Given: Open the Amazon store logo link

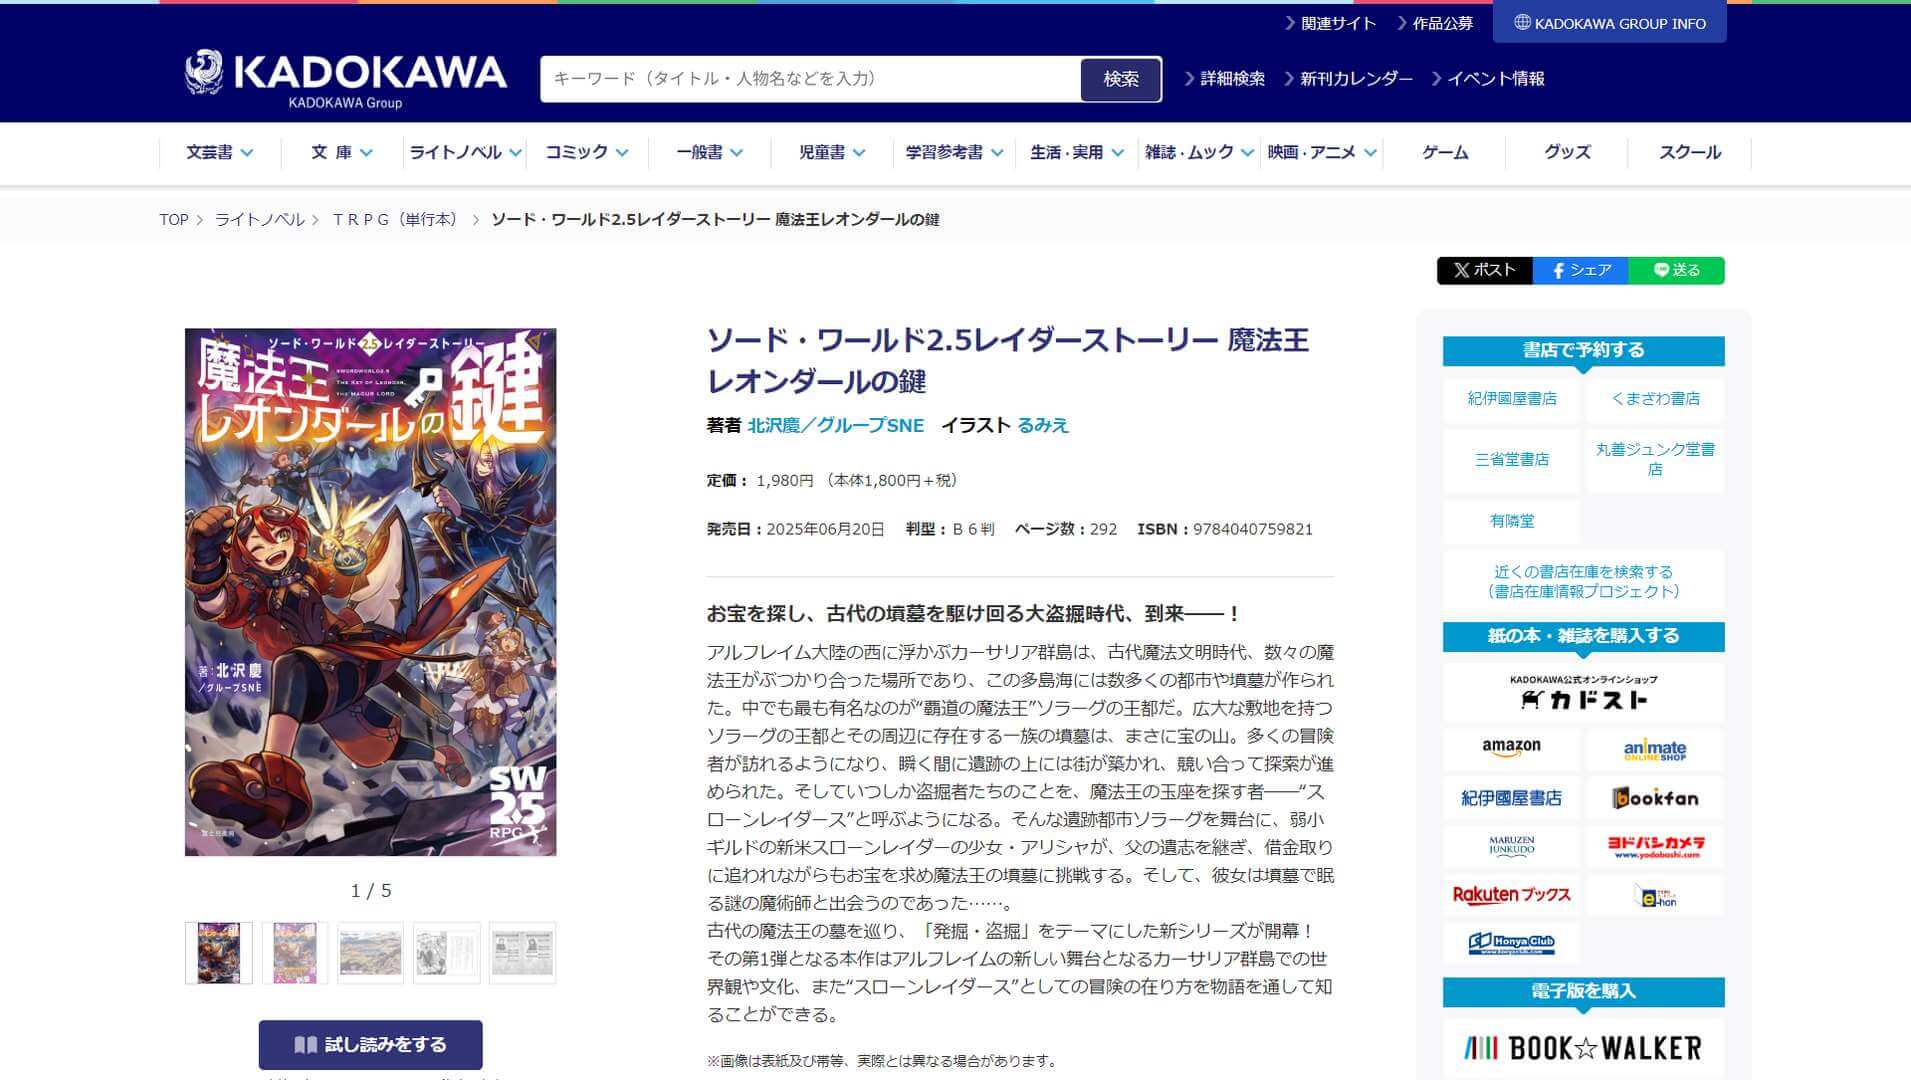Looking at the screenshot, I should (1511, 748).
